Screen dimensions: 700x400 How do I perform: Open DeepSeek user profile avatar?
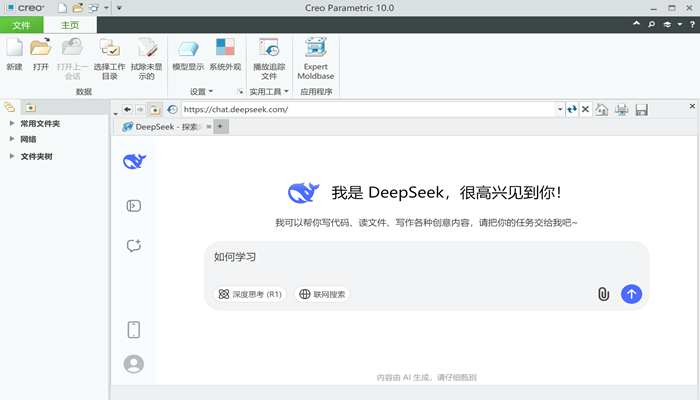pyautogui.click(x=134, y=364)
